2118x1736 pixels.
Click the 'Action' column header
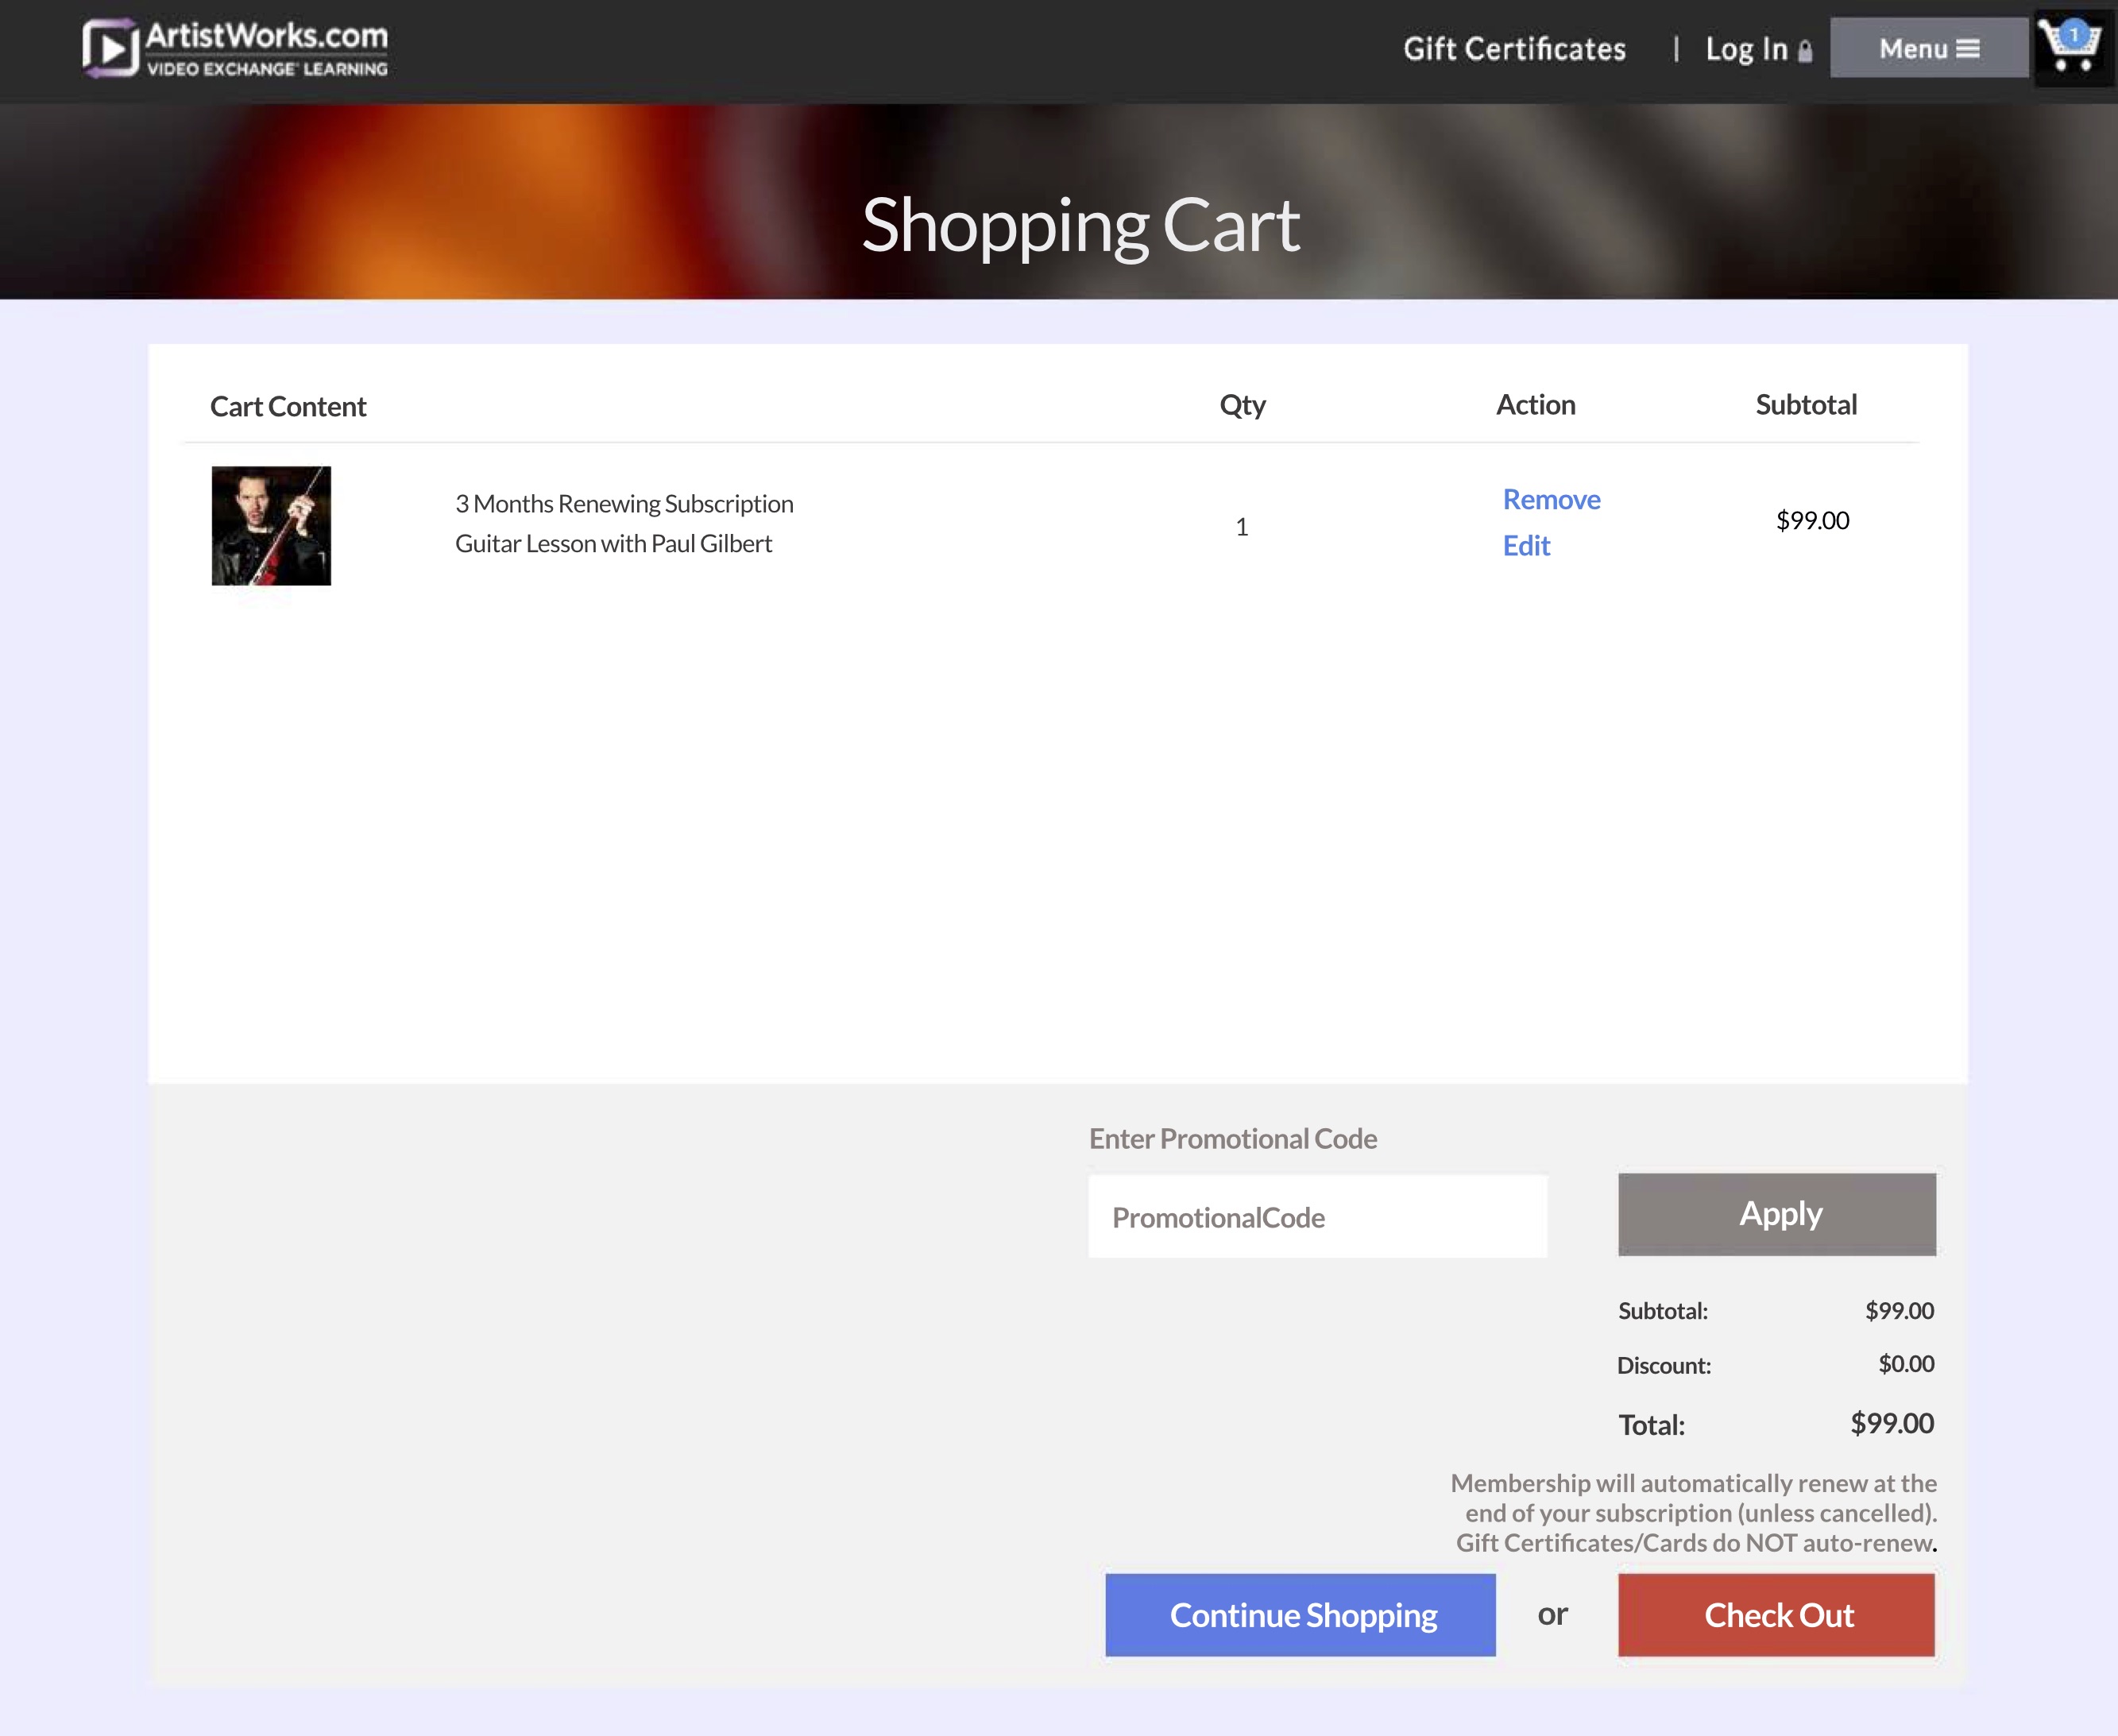coord(1535,405)
